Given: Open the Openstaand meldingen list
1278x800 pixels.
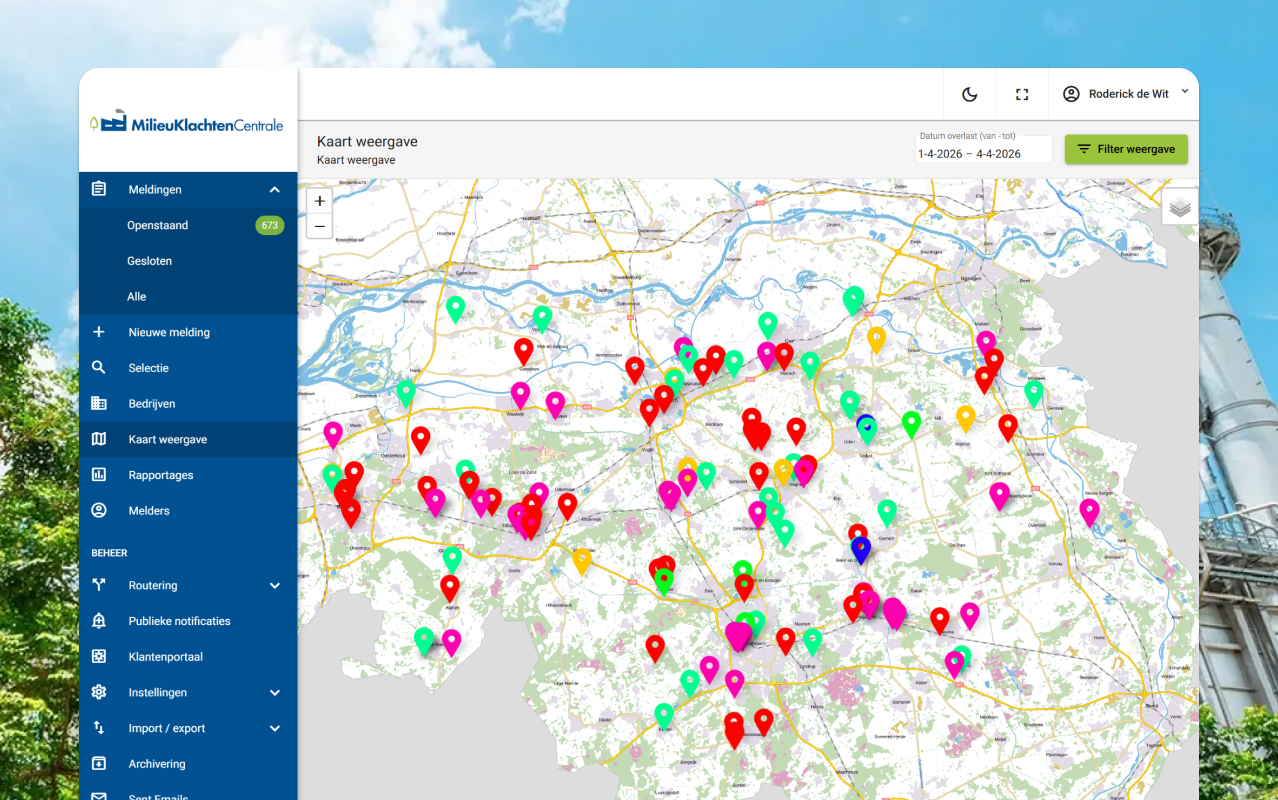Looking at the screenshot, I should tap(155, 225).
